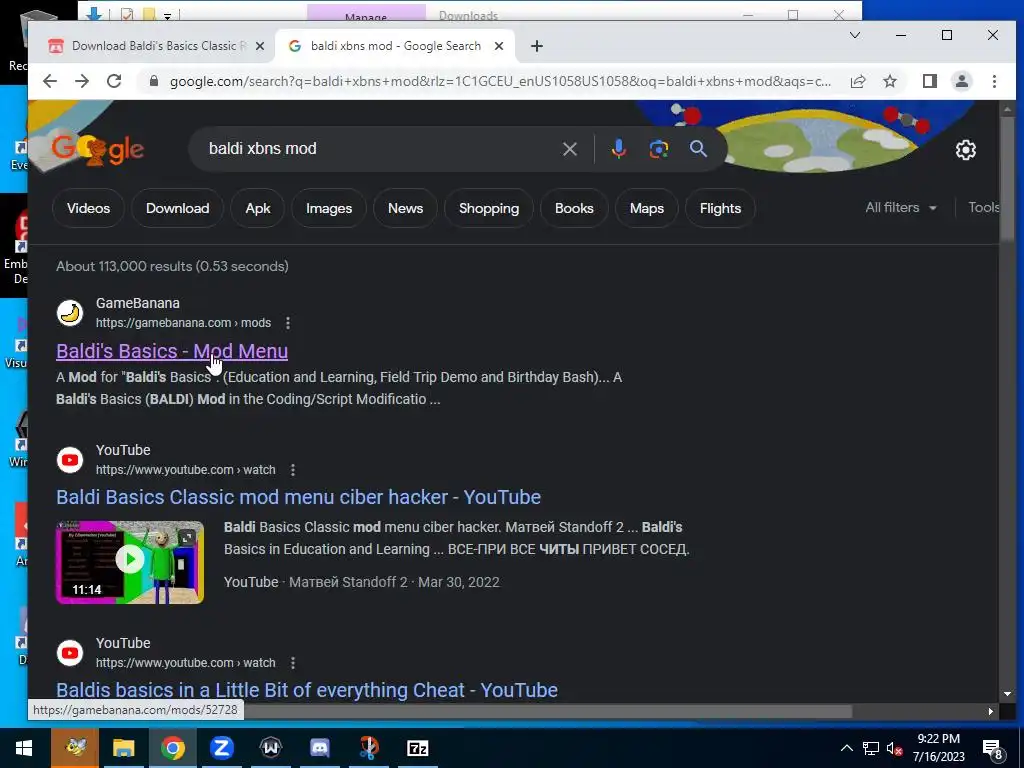Filter results by Videos
The image size is (1024, 768).
click(88, 208)
